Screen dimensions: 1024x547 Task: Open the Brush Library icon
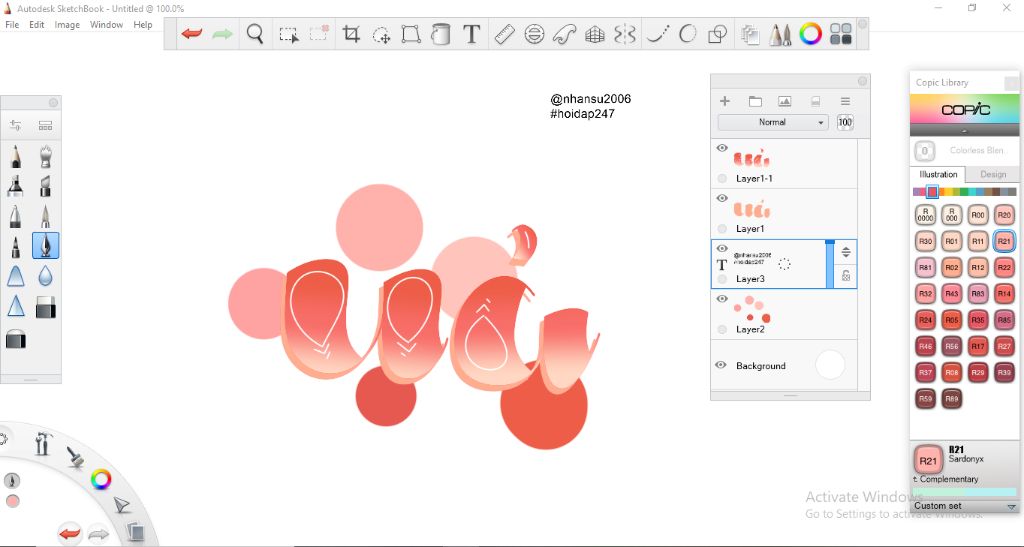45,125
